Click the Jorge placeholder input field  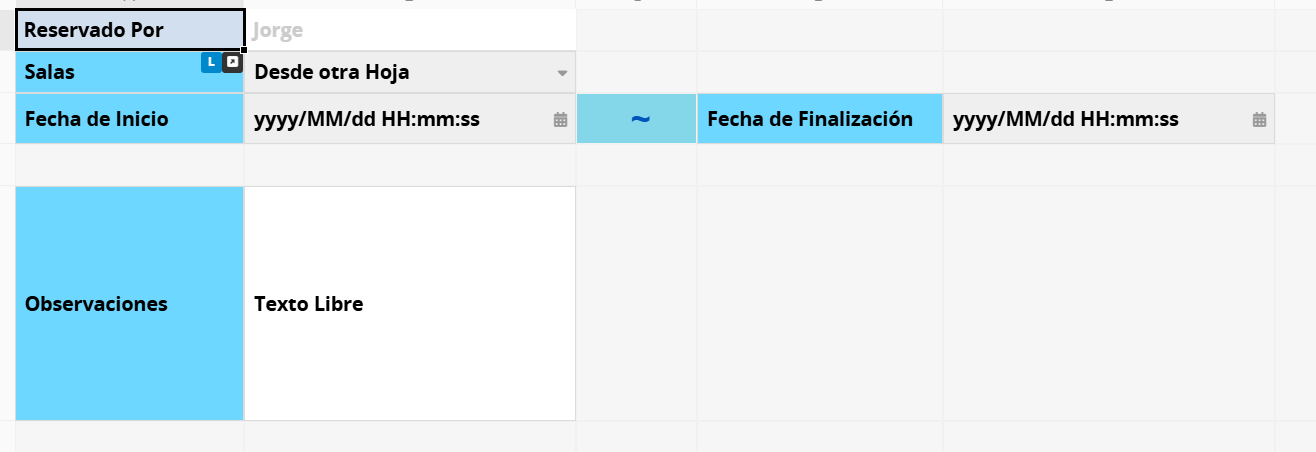tap(410, 30)
